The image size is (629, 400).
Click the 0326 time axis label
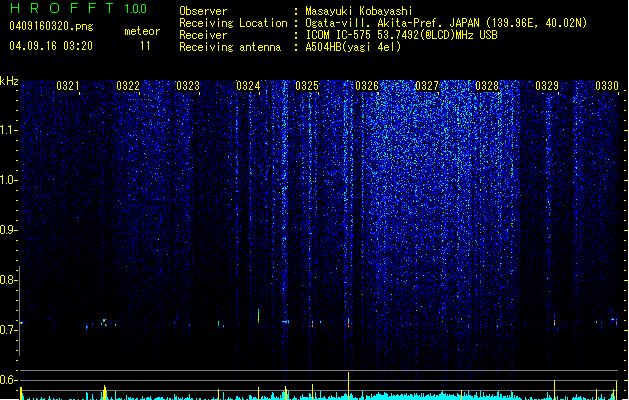367,85
